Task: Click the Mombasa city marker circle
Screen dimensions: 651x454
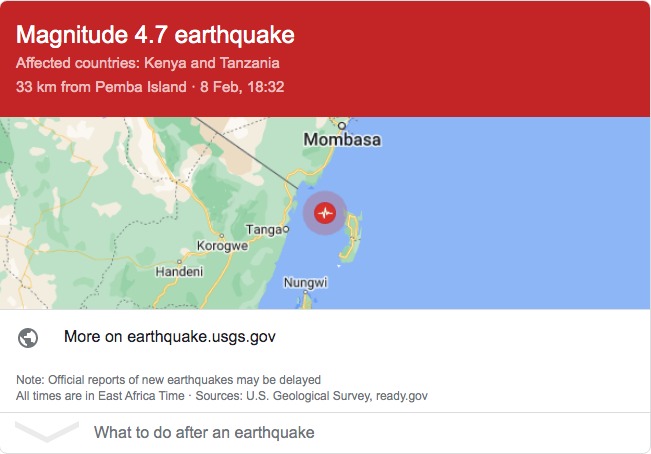Action: pyautogui.click(x=341, y=126)
